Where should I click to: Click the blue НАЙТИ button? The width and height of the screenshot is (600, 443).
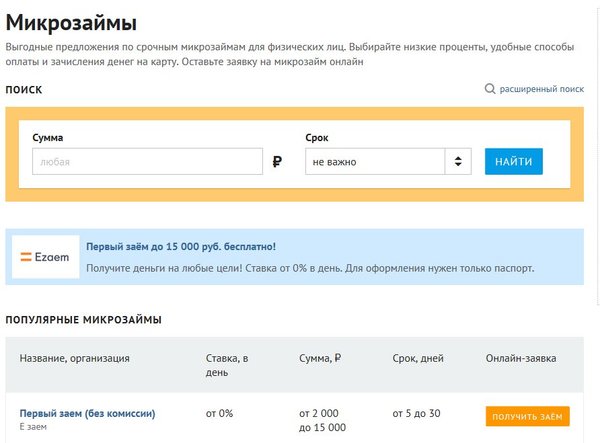[514, 161]
